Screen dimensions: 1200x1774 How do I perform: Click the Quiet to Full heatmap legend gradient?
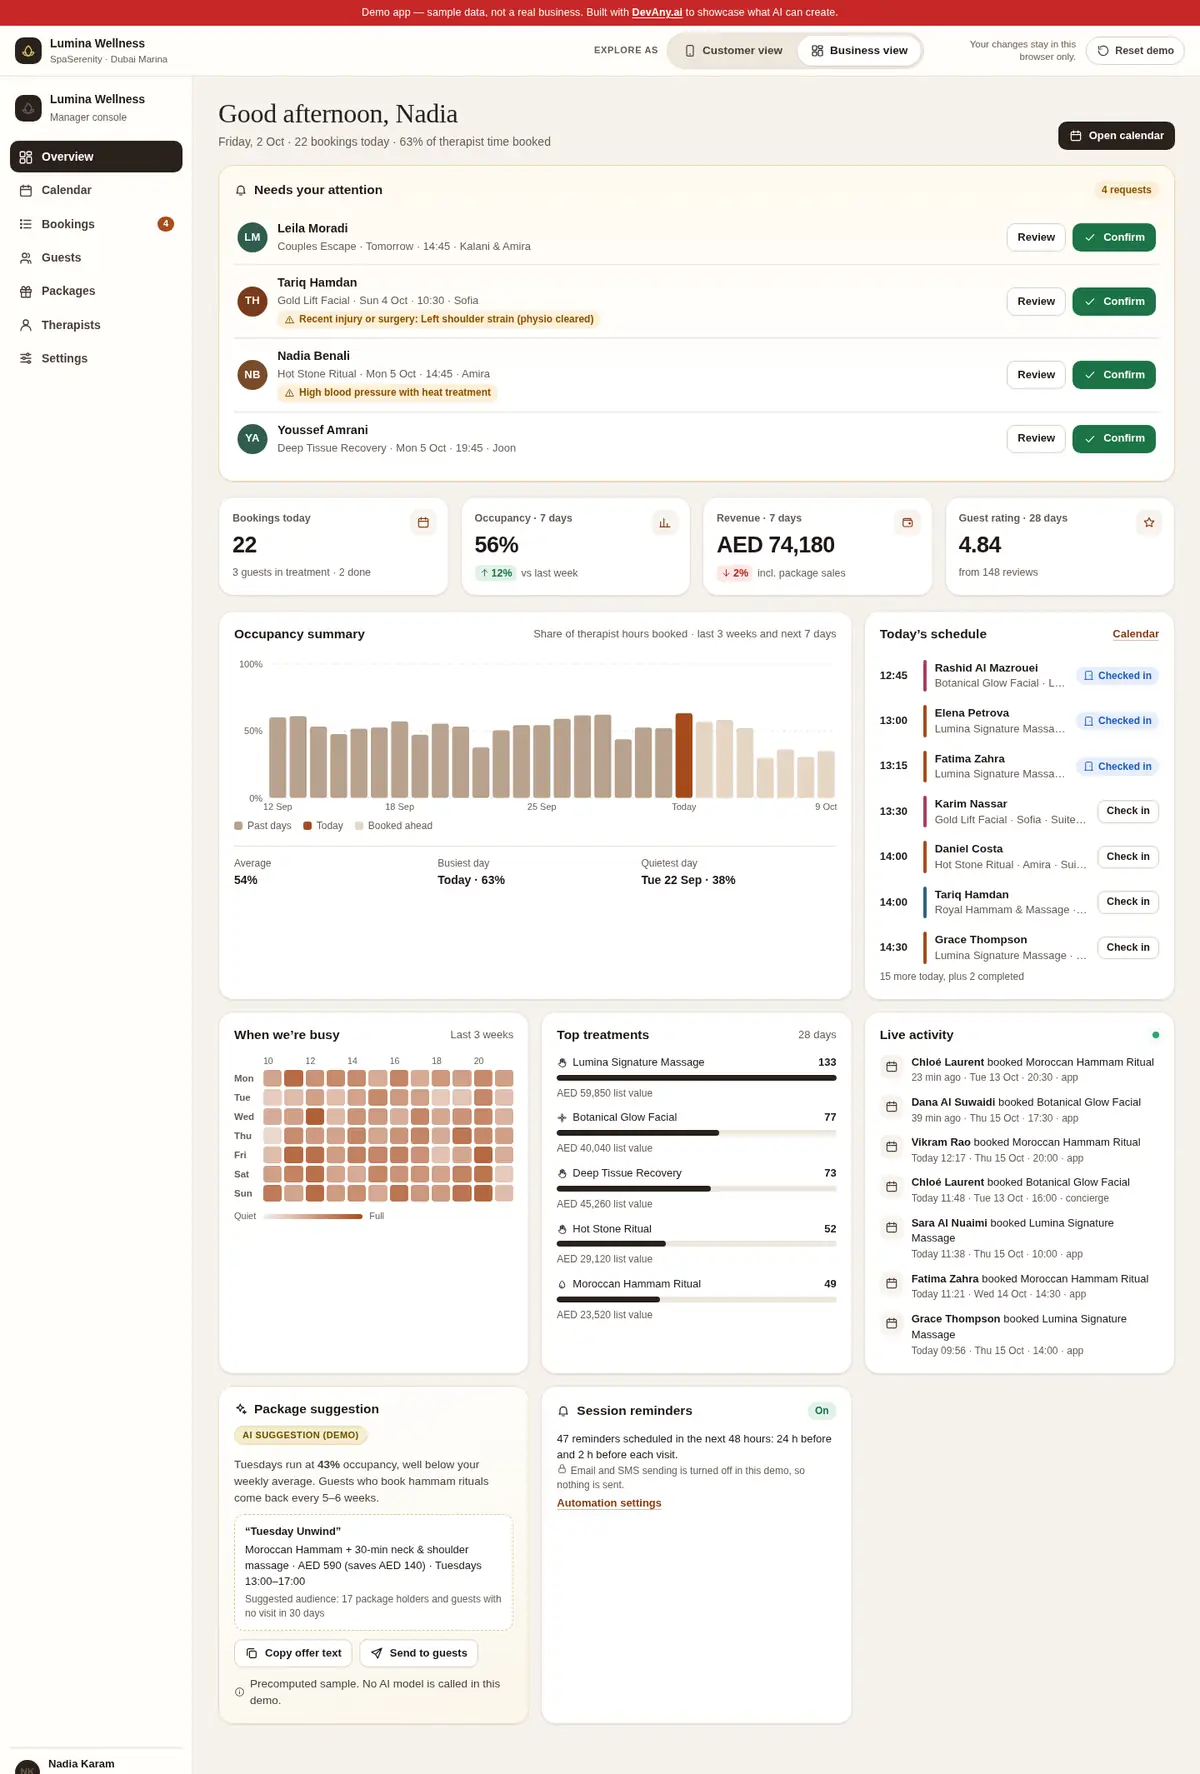pos(312,1216)
